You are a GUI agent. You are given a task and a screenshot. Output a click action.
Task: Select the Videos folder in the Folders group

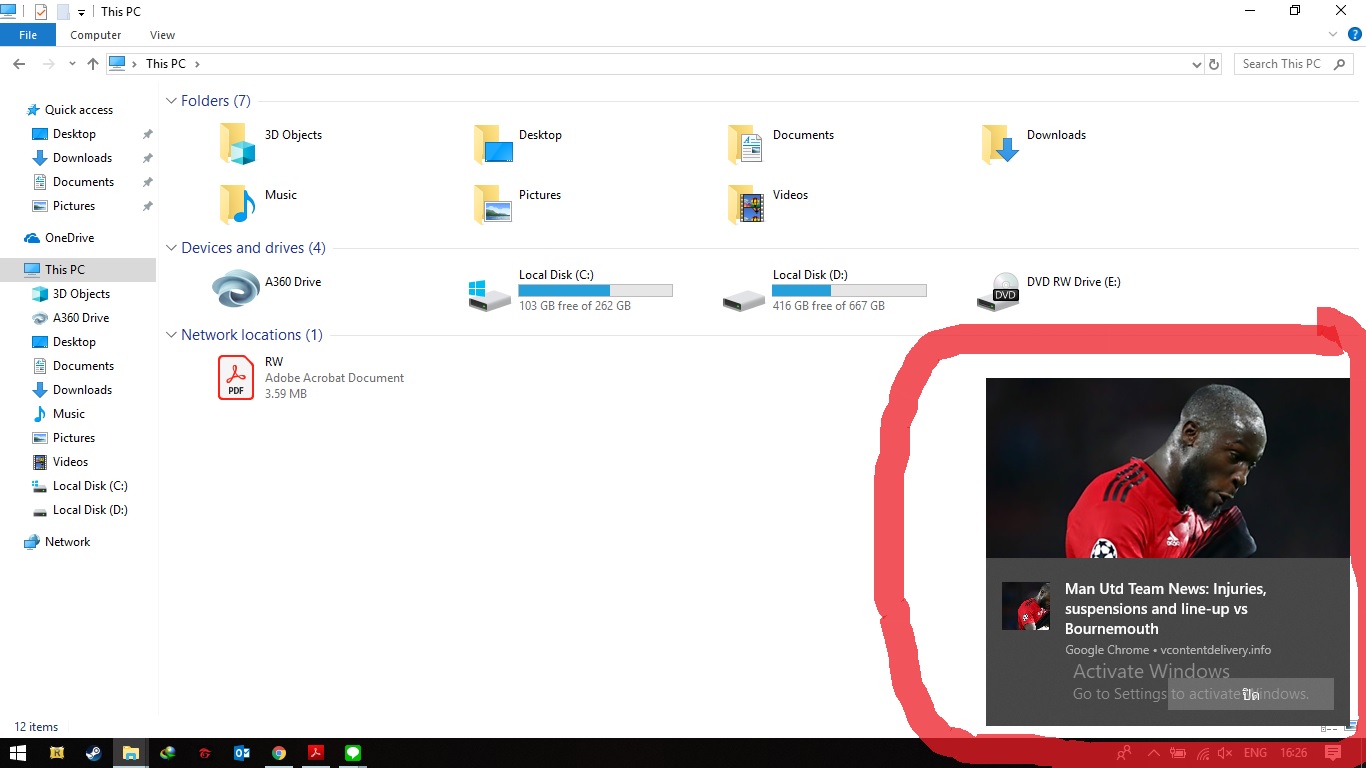[747, 204]
